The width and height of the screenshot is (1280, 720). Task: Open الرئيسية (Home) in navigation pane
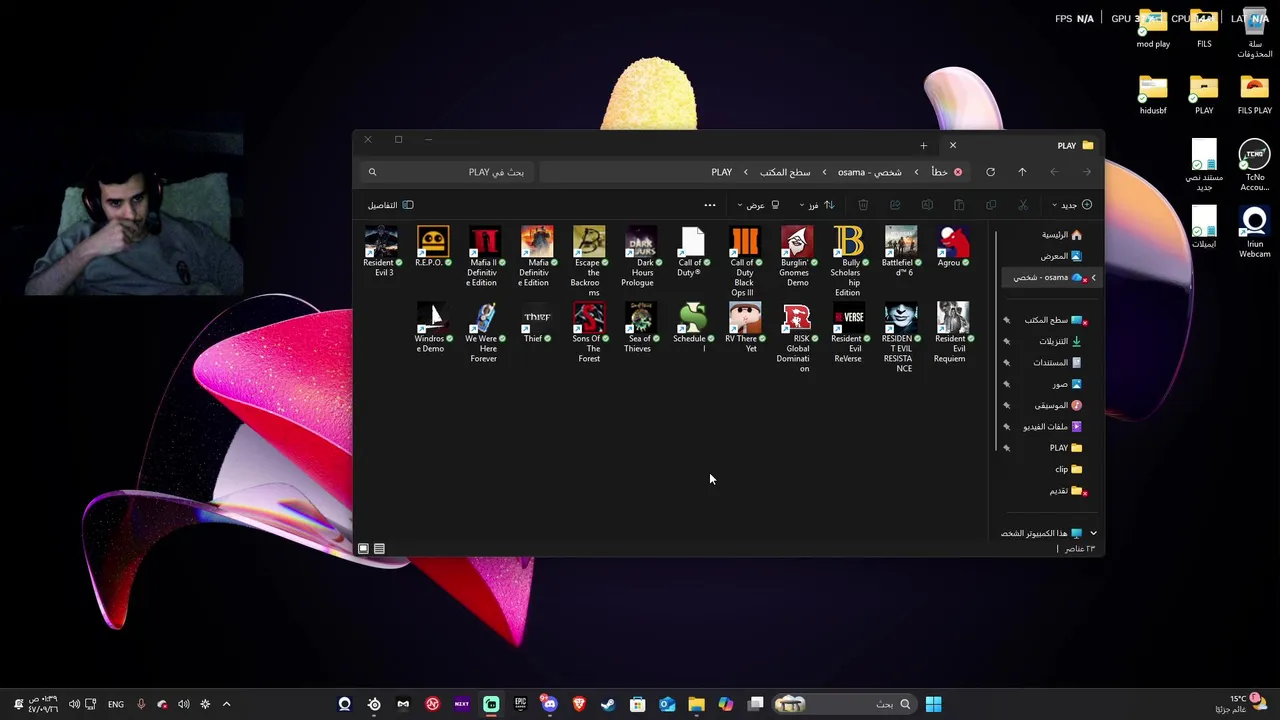[1062, 235]
